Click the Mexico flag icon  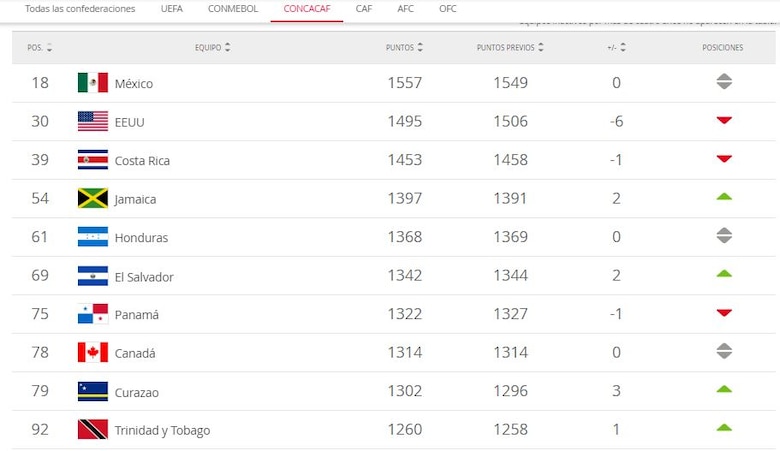(x=92, y=83)
